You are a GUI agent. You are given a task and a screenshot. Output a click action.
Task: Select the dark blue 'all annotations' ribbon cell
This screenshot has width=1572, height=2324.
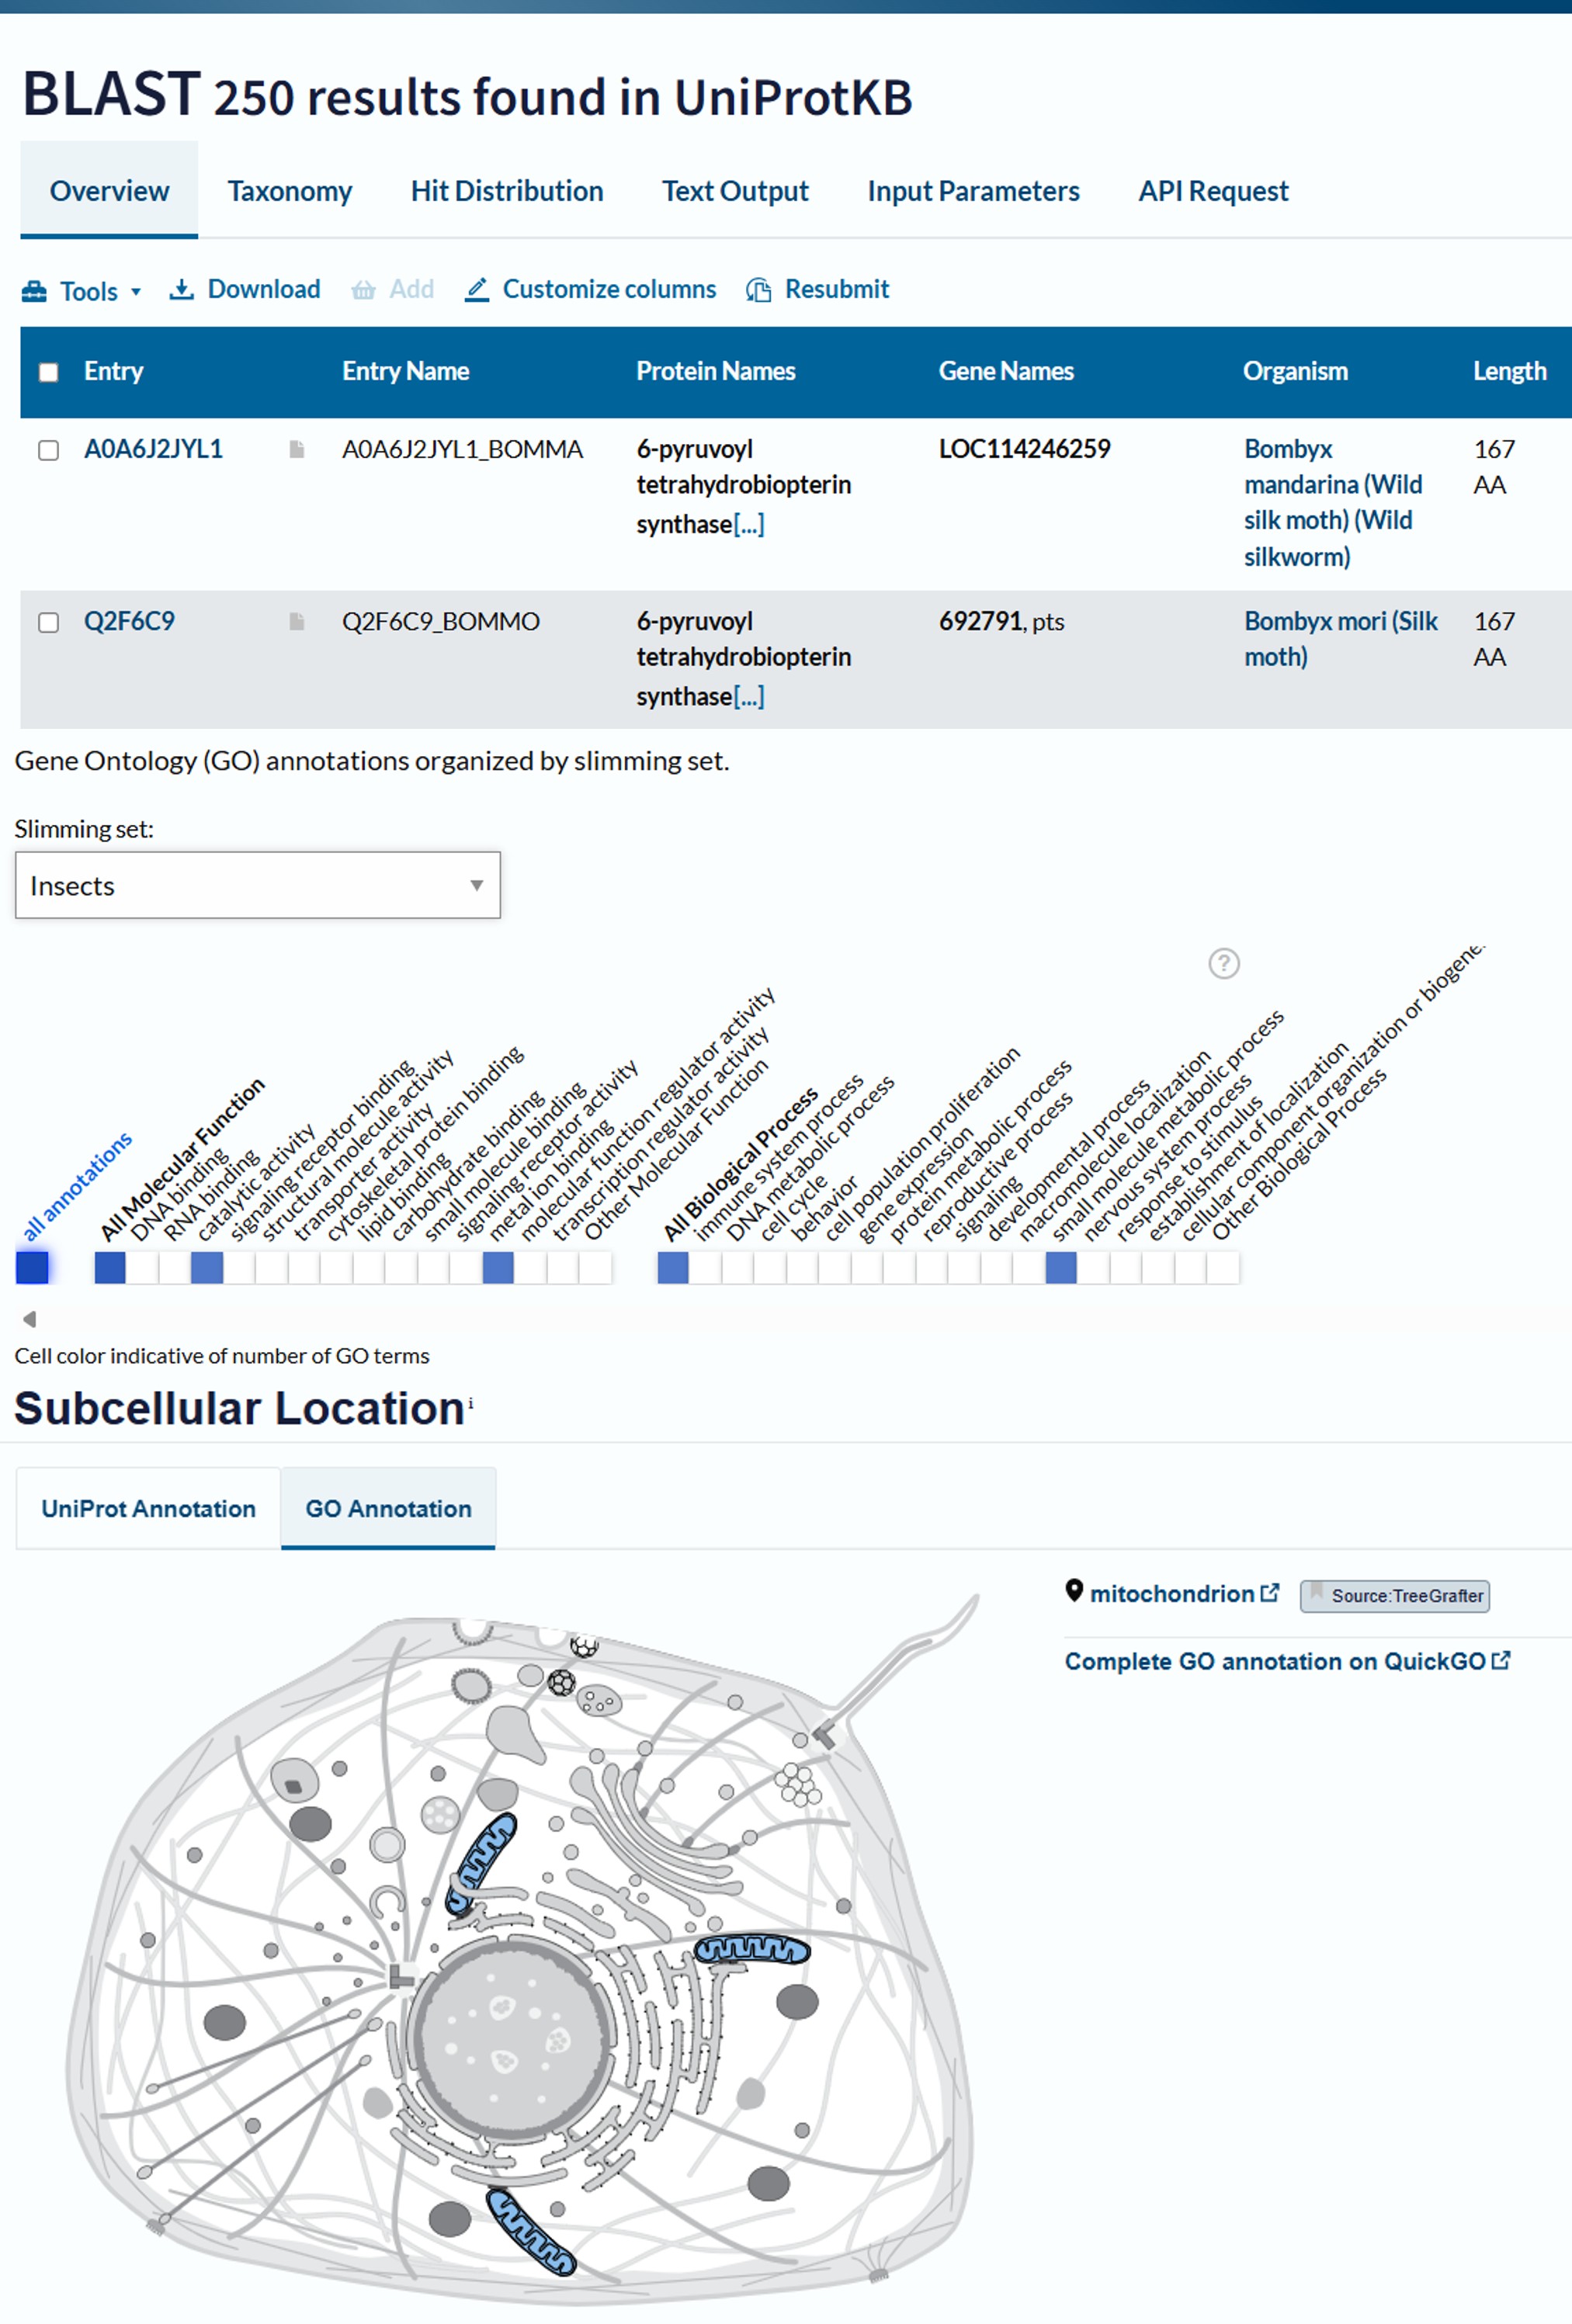(x=32, y=1267)
